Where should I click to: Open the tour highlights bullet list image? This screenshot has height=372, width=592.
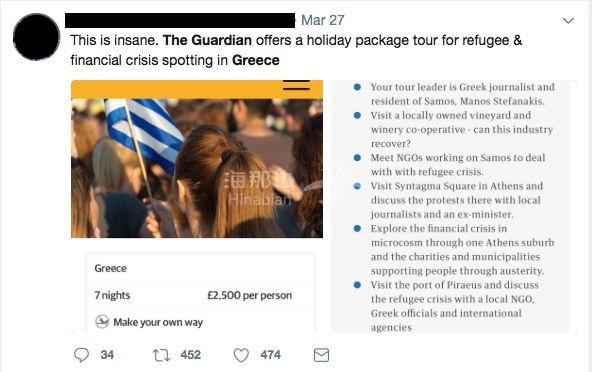[x=450, y=206]
